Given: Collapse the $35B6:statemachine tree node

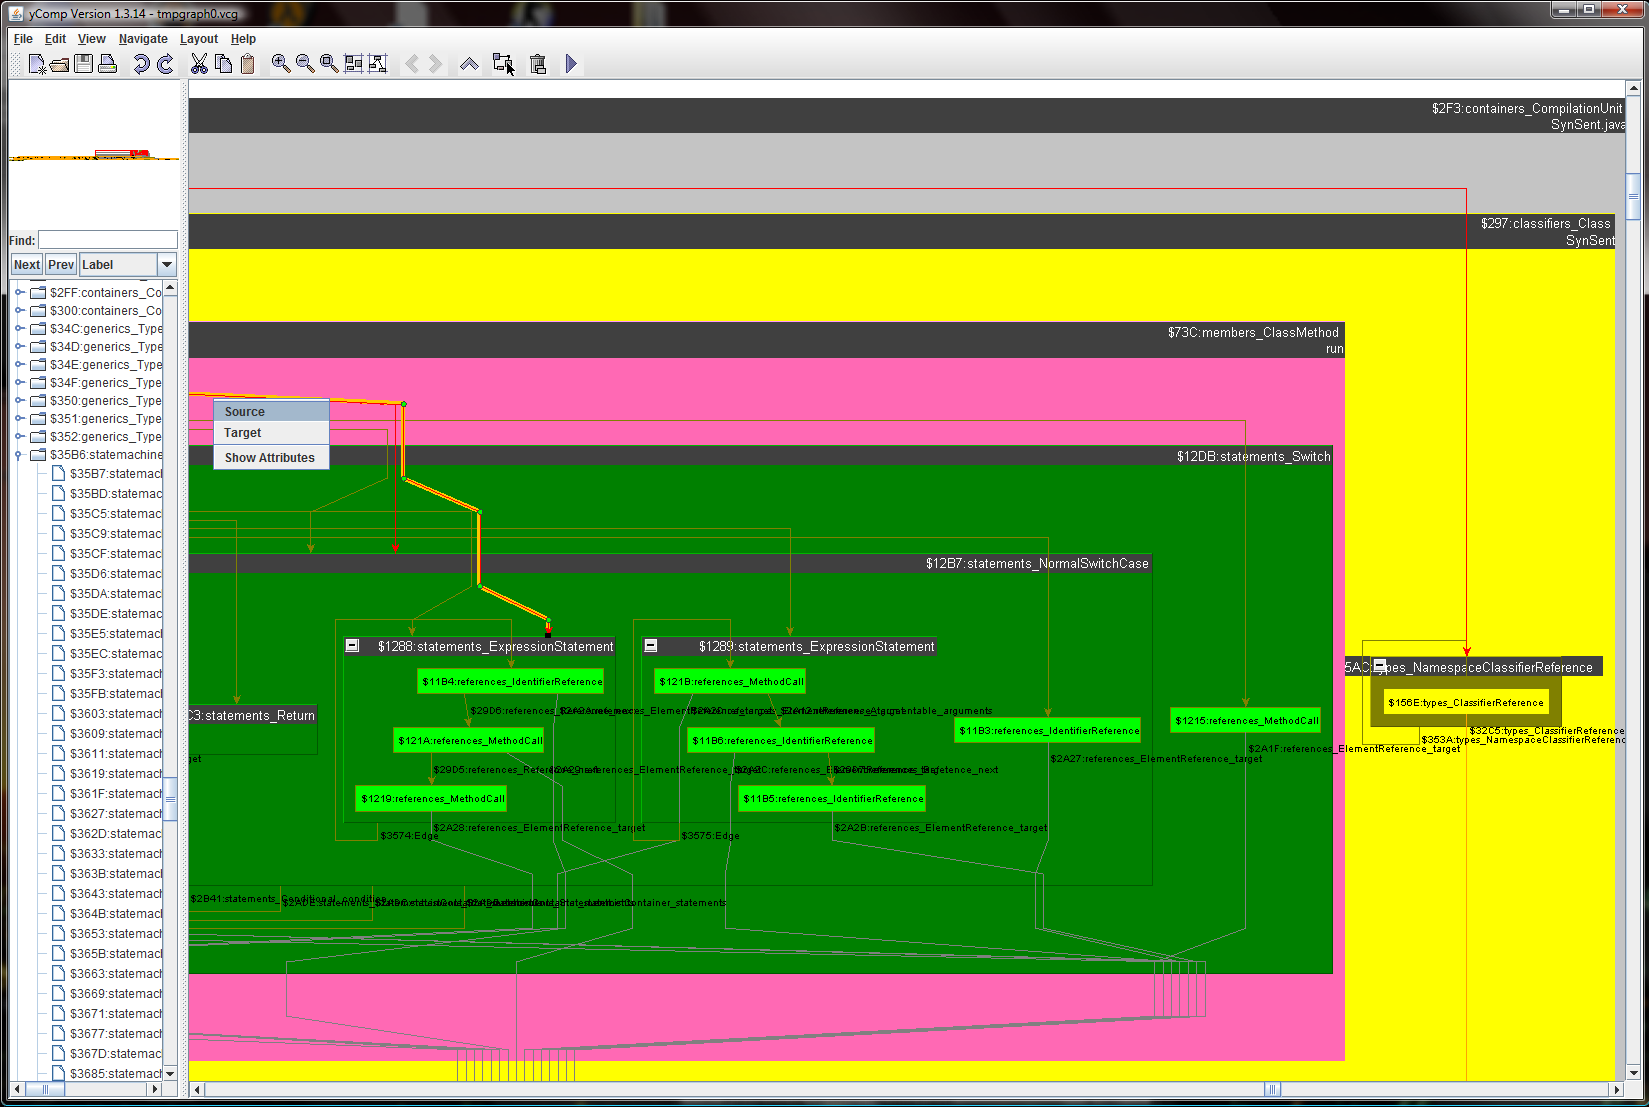Looking at the screenshot, I should (19, 455).
